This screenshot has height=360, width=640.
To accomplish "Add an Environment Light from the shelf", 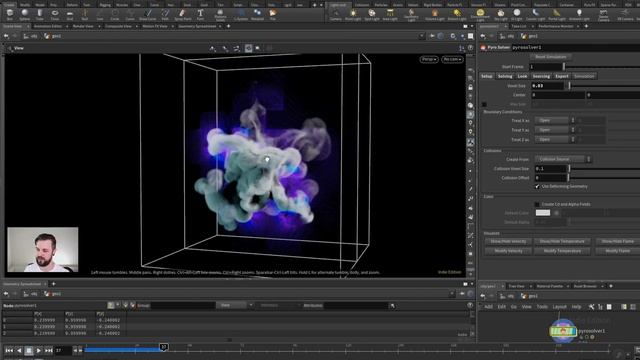I will point(480,15).
